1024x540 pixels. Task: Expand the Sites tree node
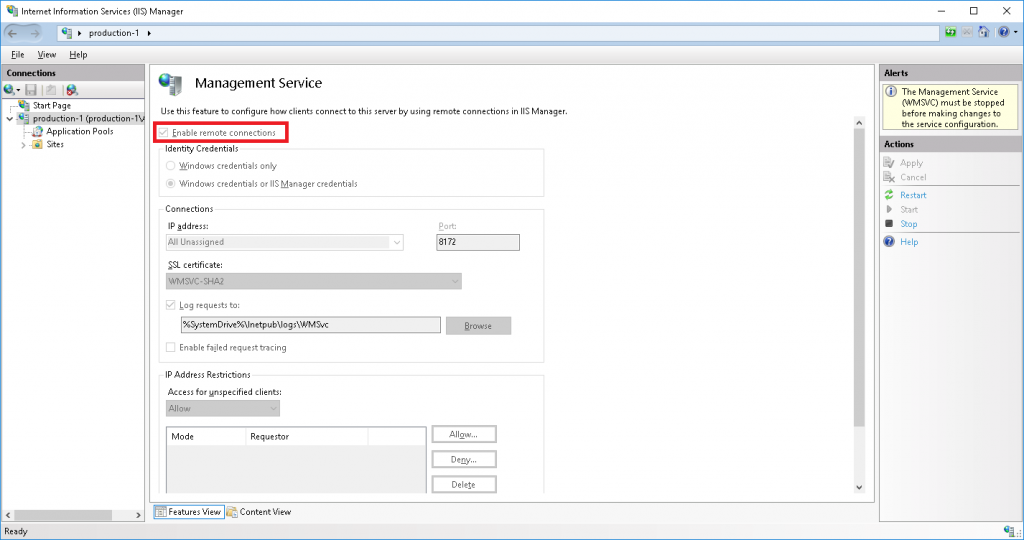pos(24,144)
